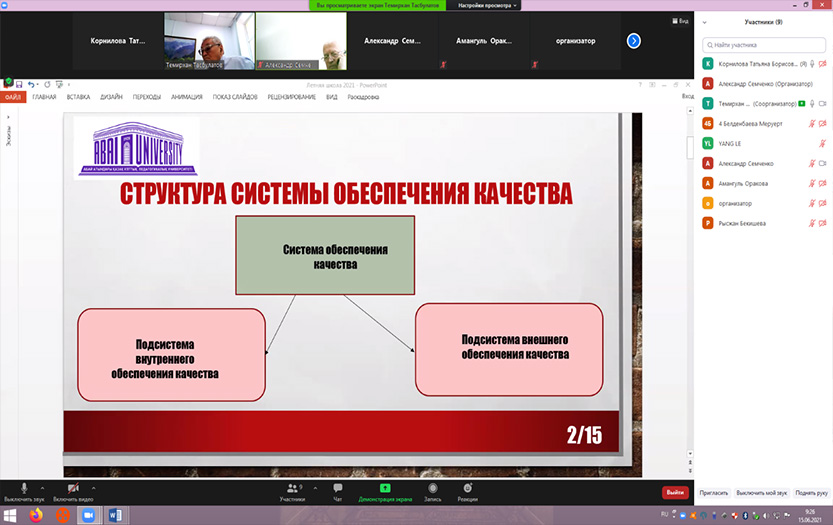Collapse the participants panel with chevron
Screen dimensions: 833x525
coord(705,21)
